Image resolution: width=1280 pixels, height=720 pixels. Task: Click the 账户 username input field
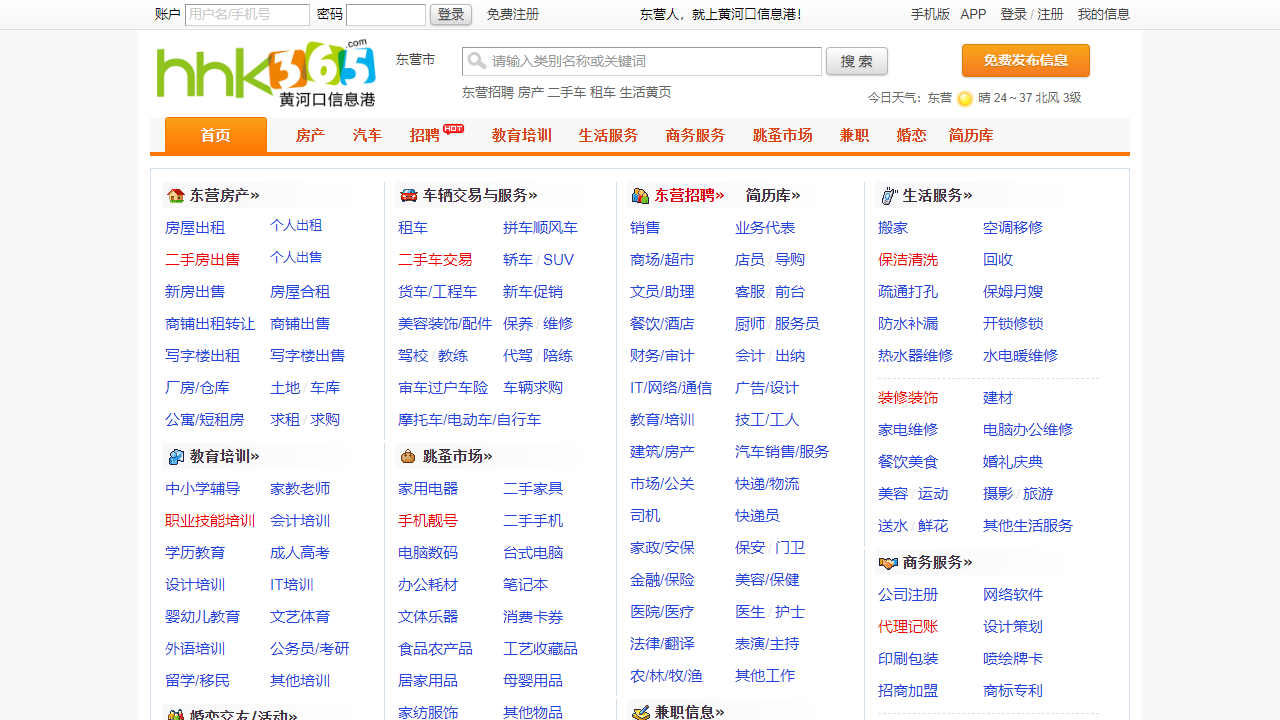[x=247, y=15]
